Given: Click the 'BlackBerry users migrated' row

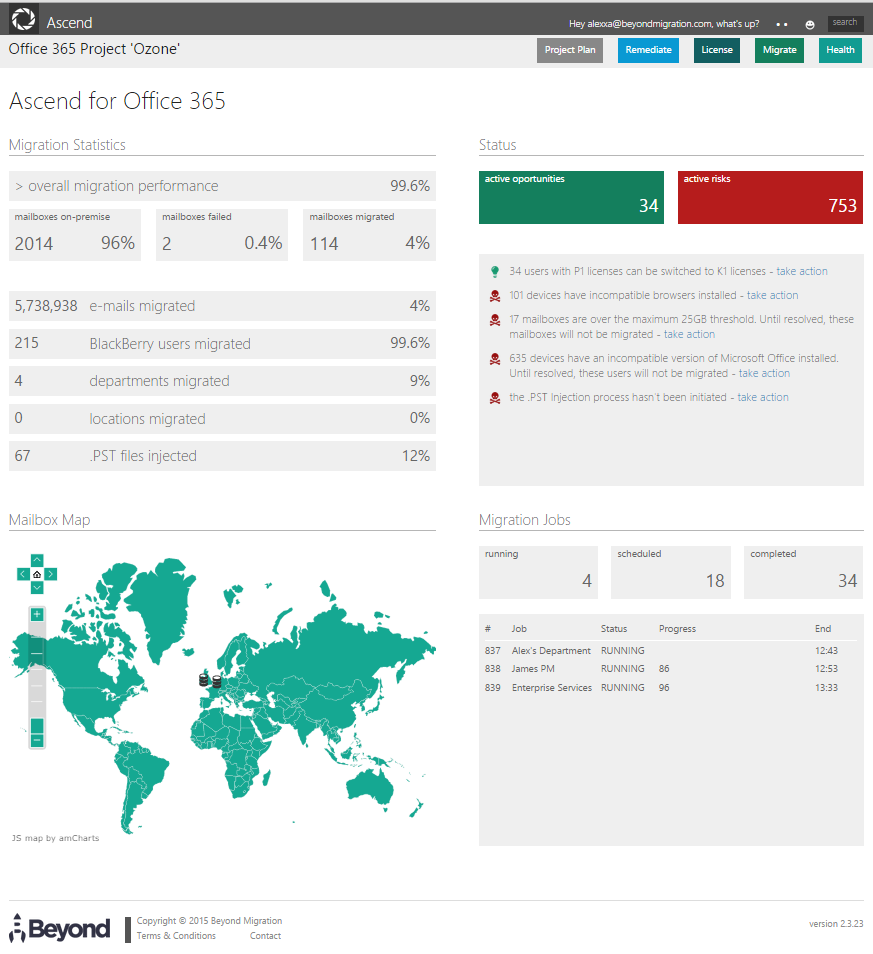Looking at the screenshot, I should [222, 343].
